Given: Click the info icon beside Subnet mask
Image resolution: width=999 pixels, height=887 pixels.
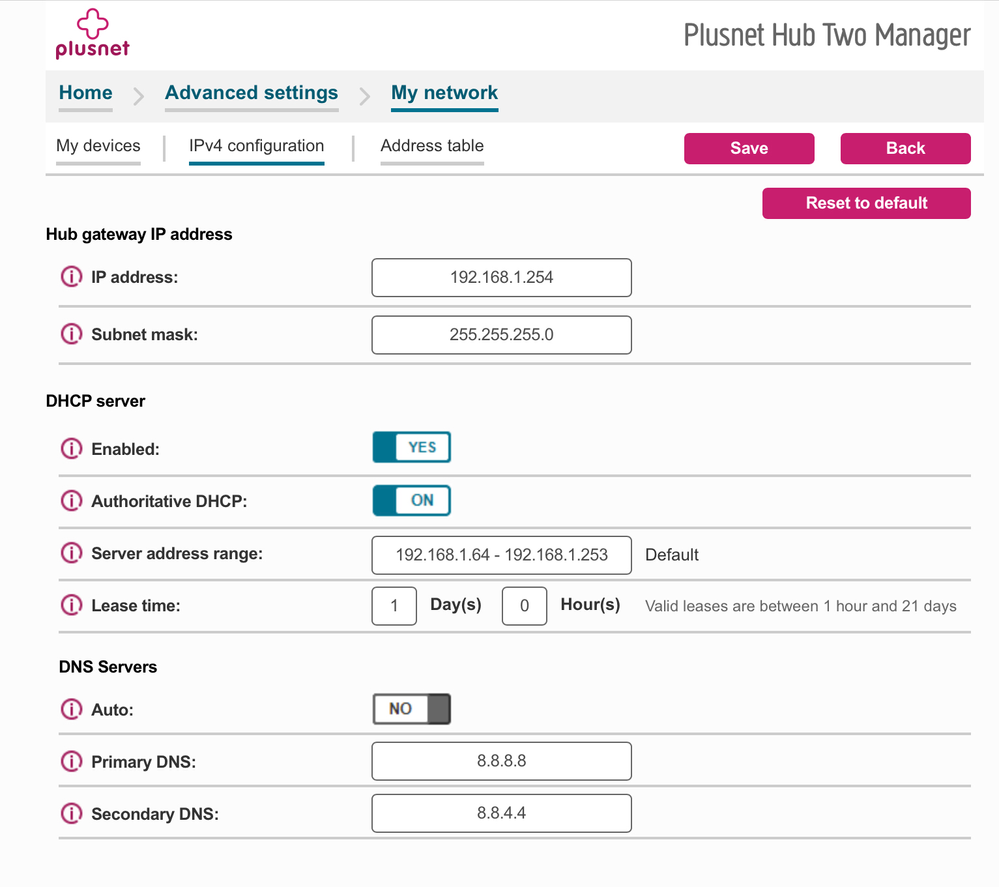Looking at the screenshot, I should click(71, 335).
